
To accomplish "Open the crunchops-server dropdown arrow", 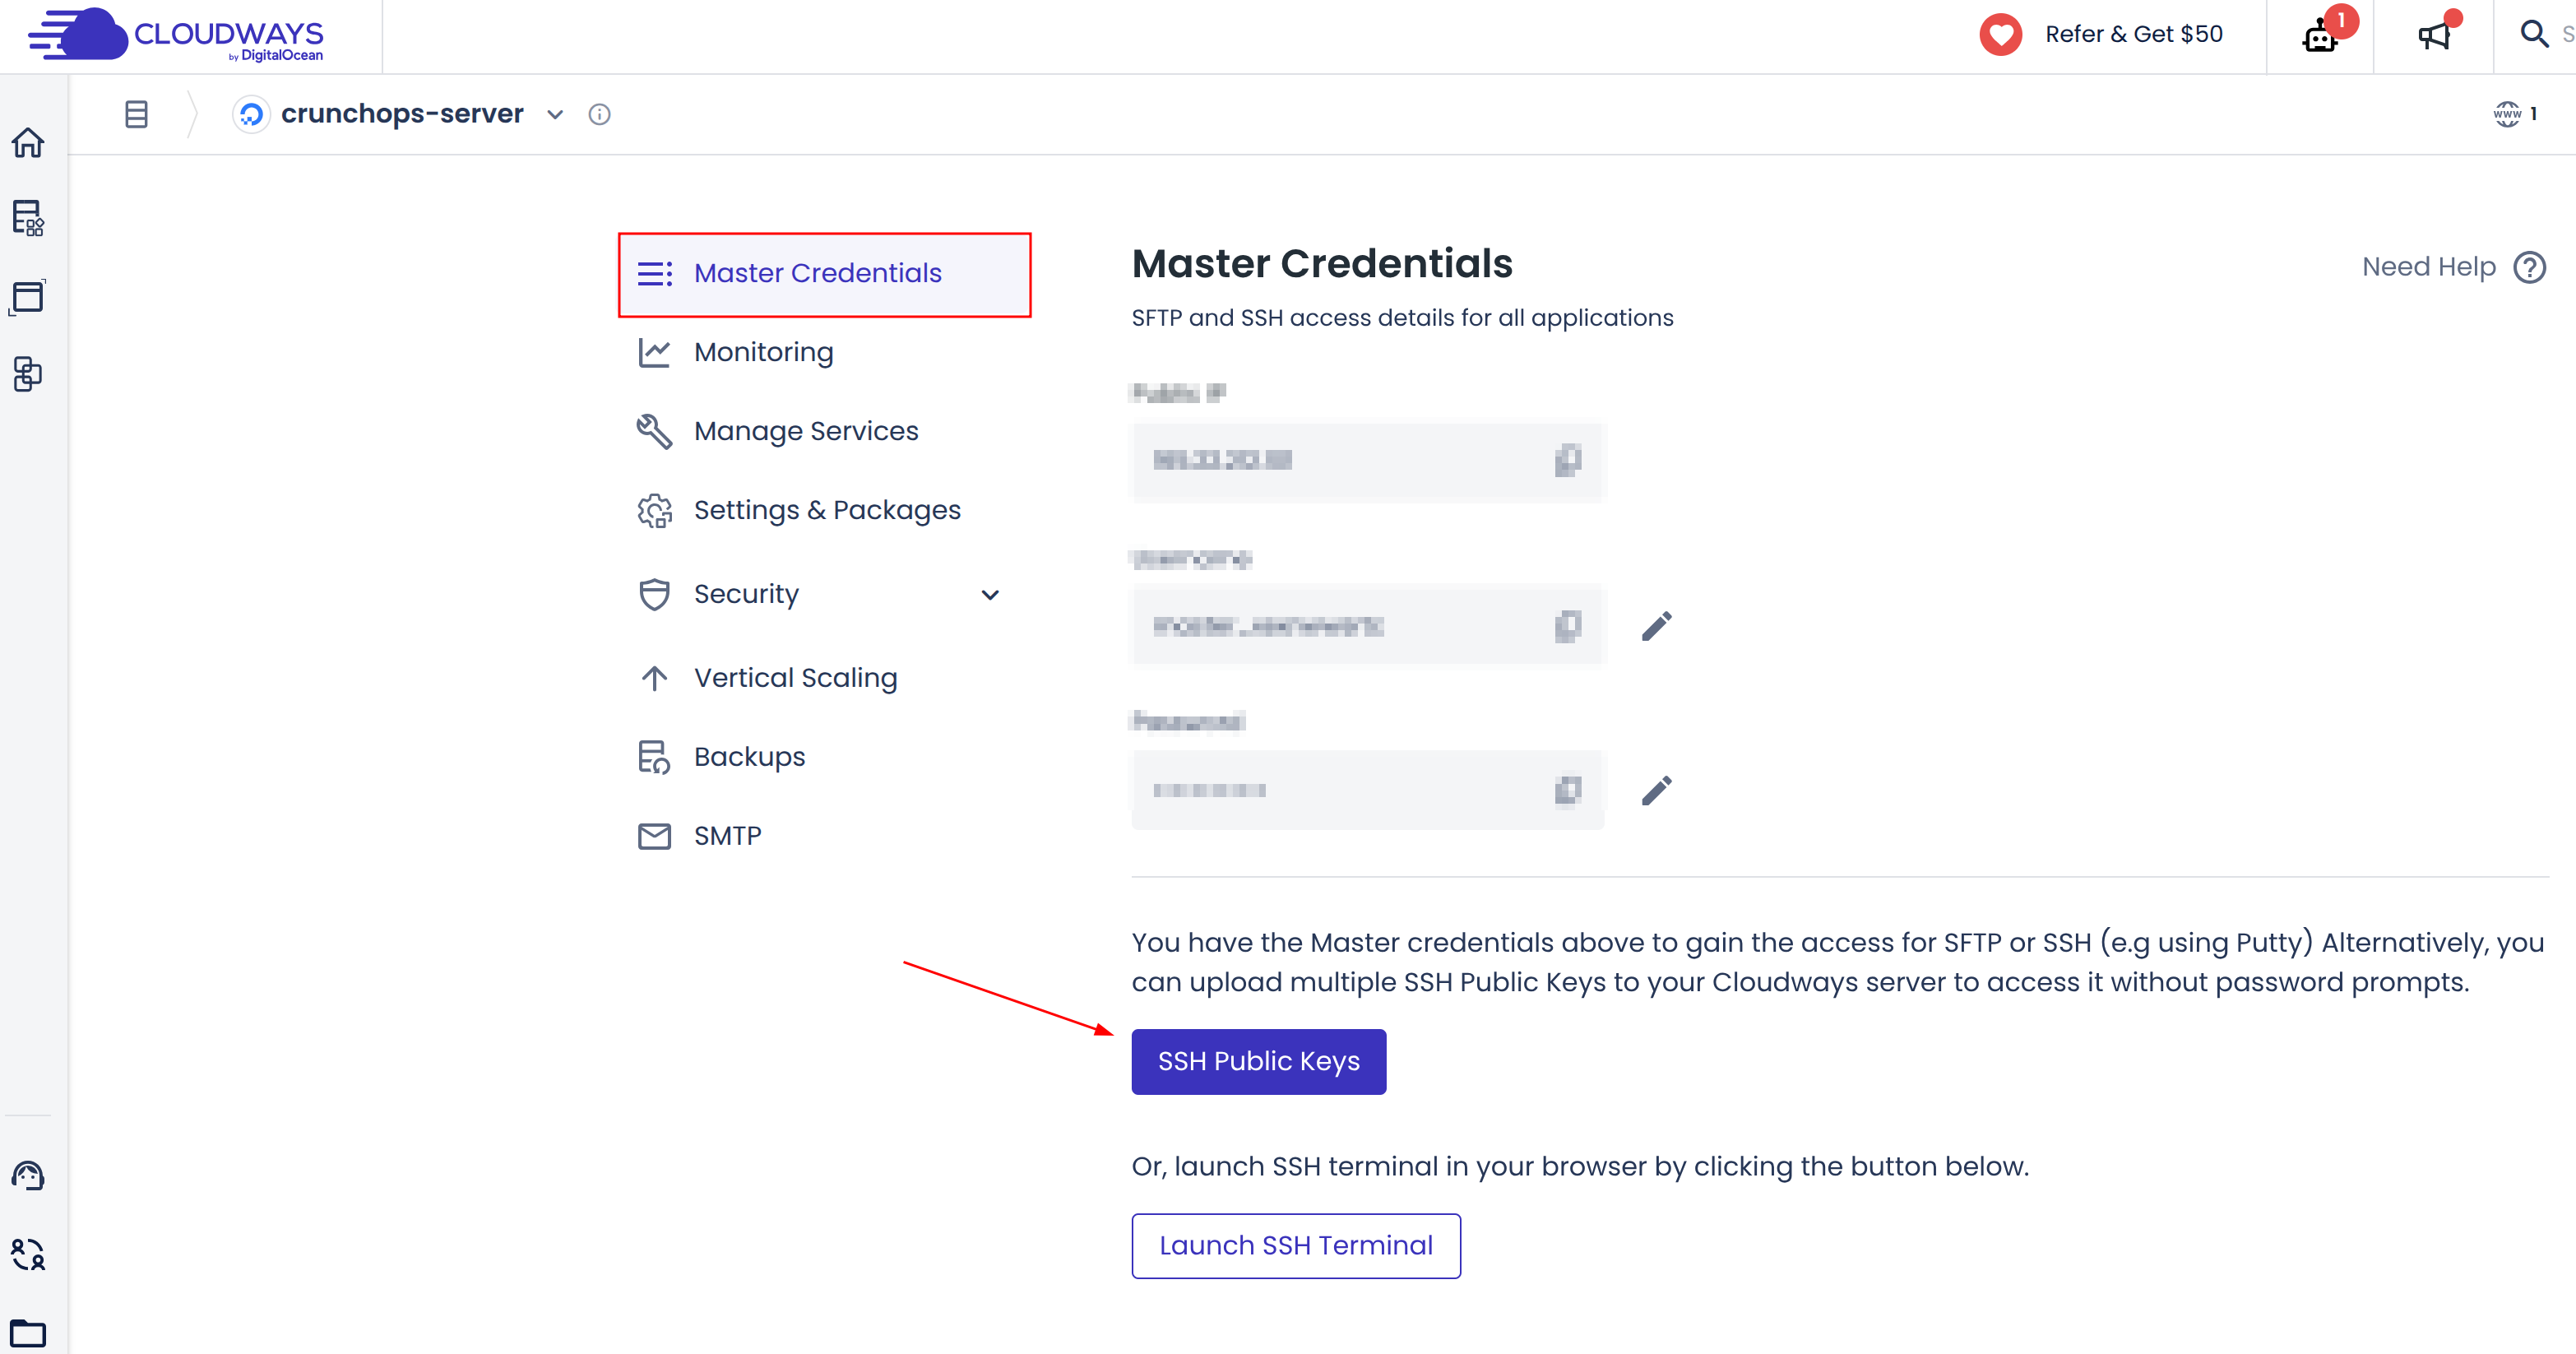I will coord(555,114).
